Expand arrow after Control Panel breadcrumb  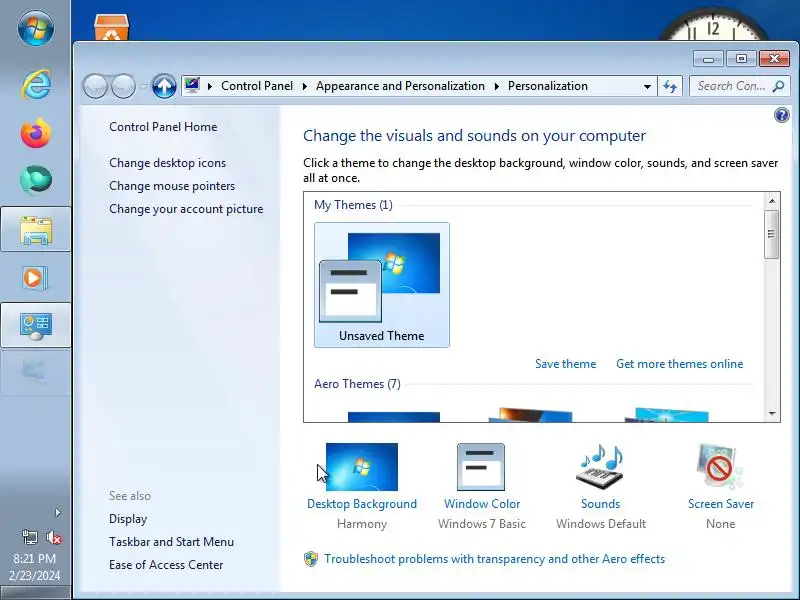coord(305,86)
